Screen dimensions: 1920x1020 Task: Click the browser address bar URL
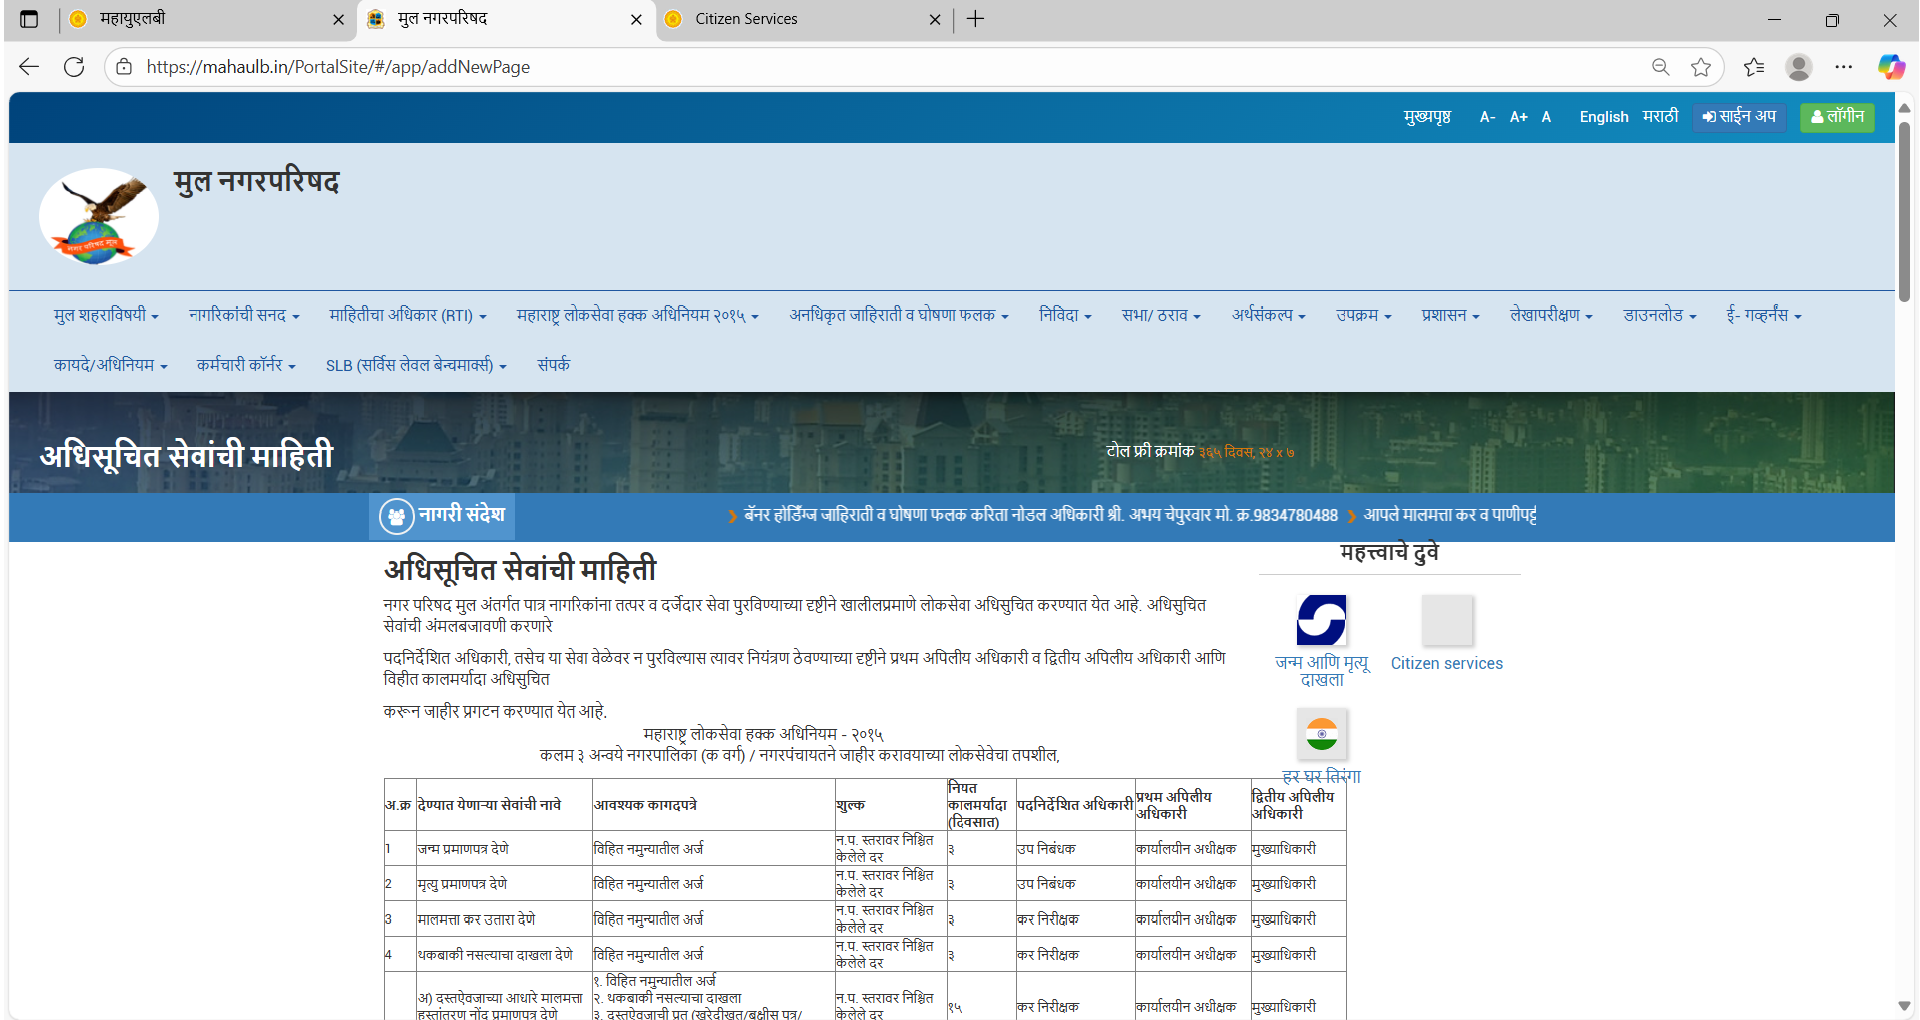pyautogui.click(x=338, y=67)
